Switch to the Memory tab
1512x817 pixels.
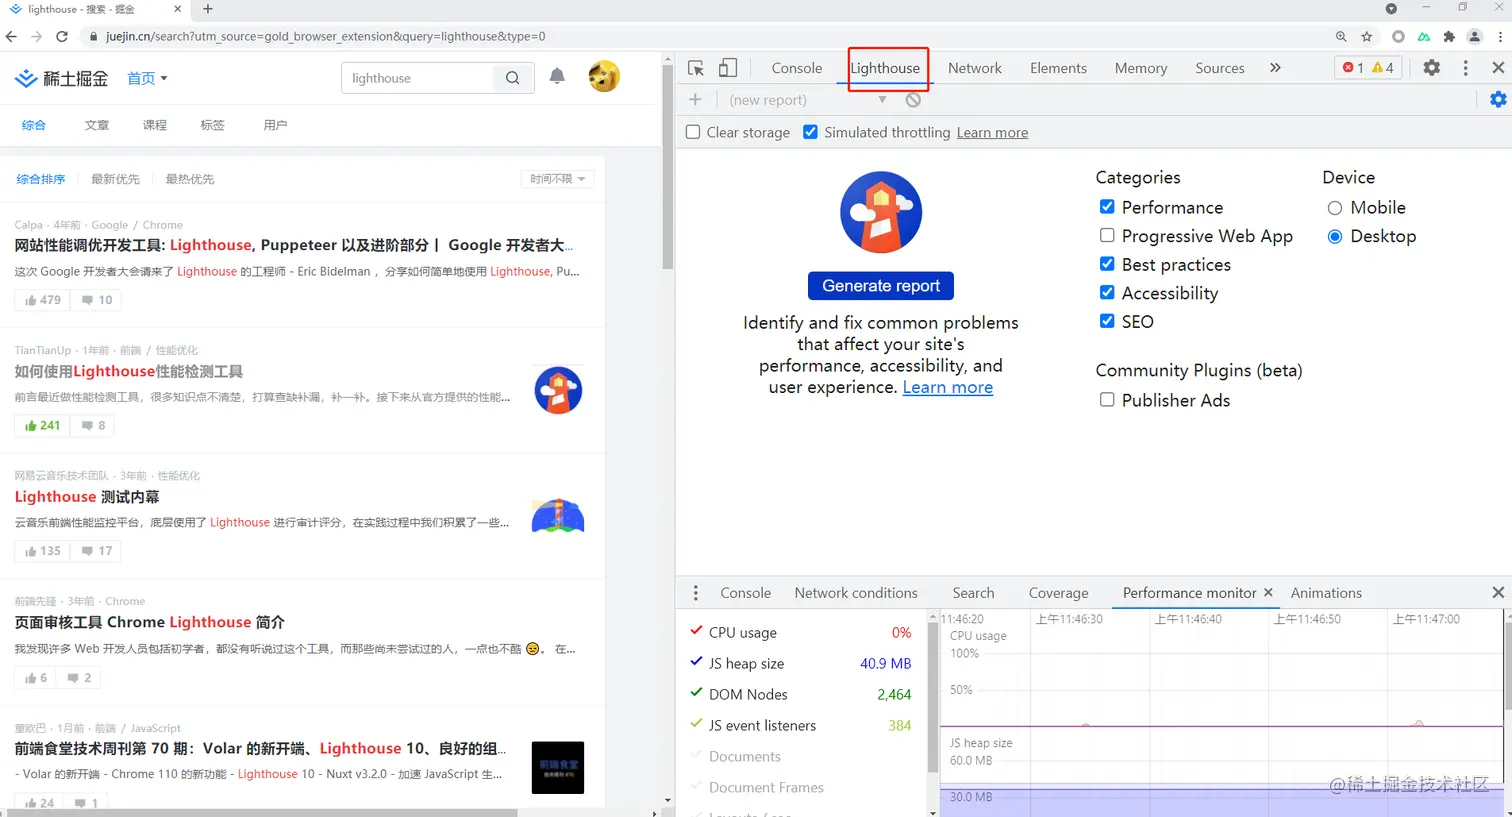coord(1141,68)
